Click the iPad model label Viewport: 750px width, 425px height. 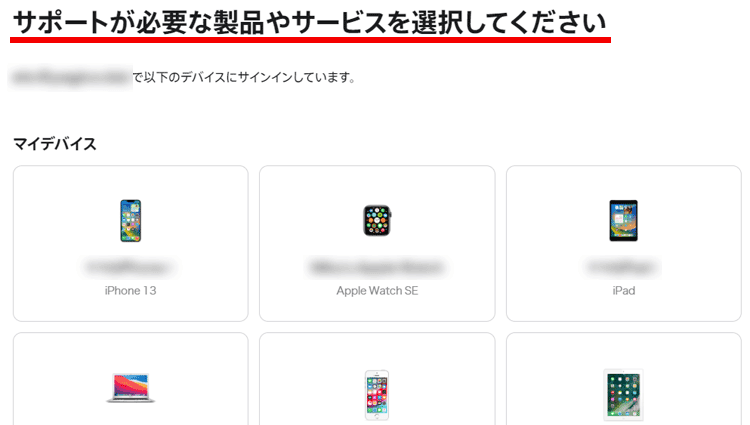coord(624,291)
